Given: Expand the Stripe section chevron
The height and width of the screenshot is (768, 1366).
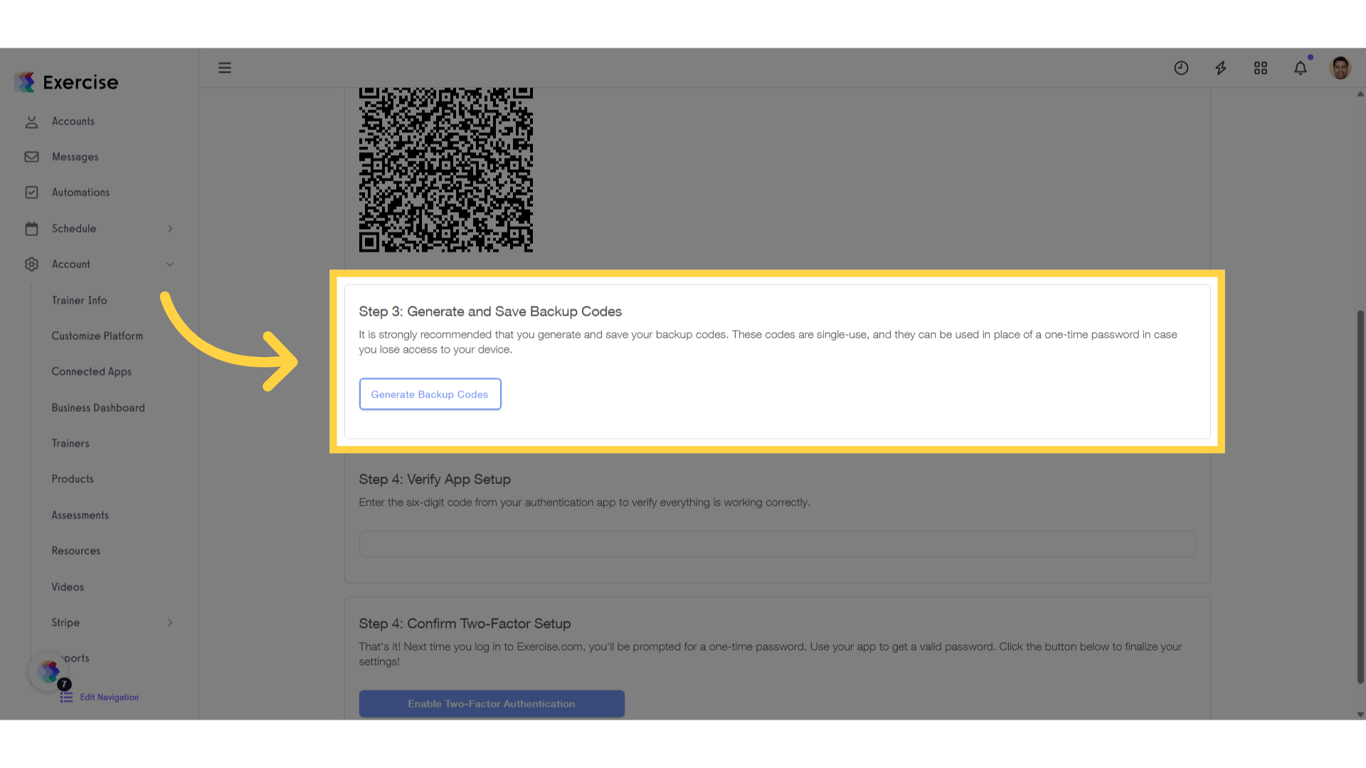Looking at the screenshot, I should pos(170,622).
